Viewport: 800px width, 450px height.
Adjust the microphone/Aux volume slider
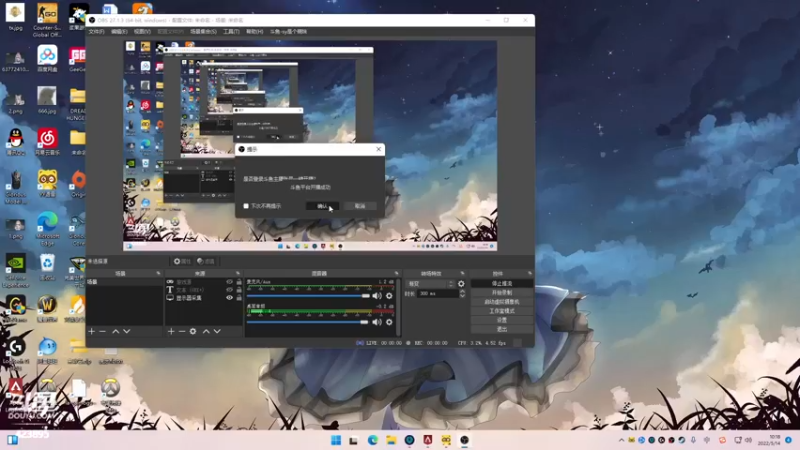[308, 296]
